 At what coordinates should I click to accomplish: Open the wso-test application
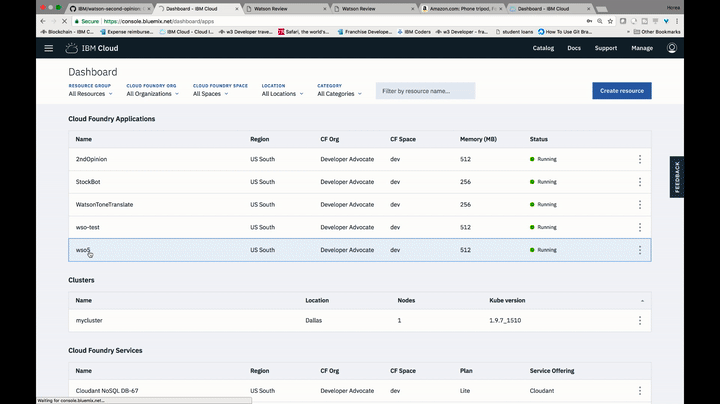coord(87,227)
